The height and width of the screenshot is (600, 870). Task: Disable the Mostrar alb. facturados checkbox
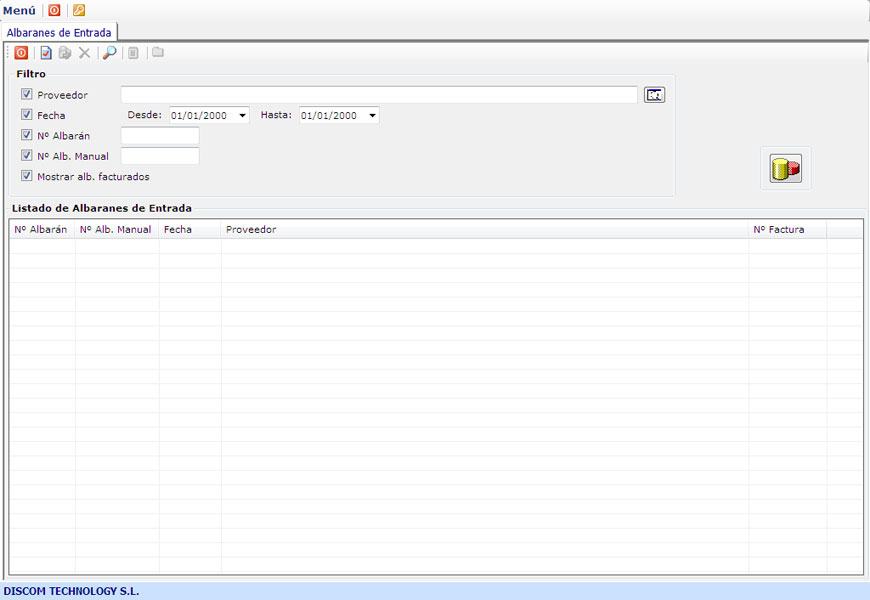pos(27,176)
